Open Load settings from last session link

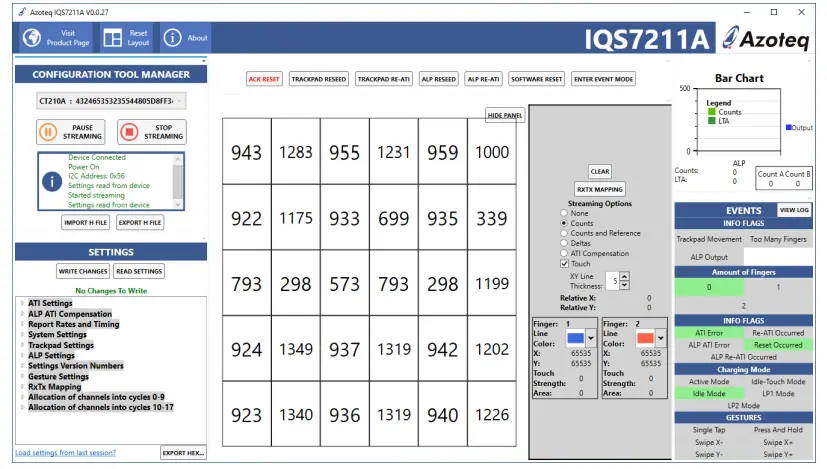[65, 453]
